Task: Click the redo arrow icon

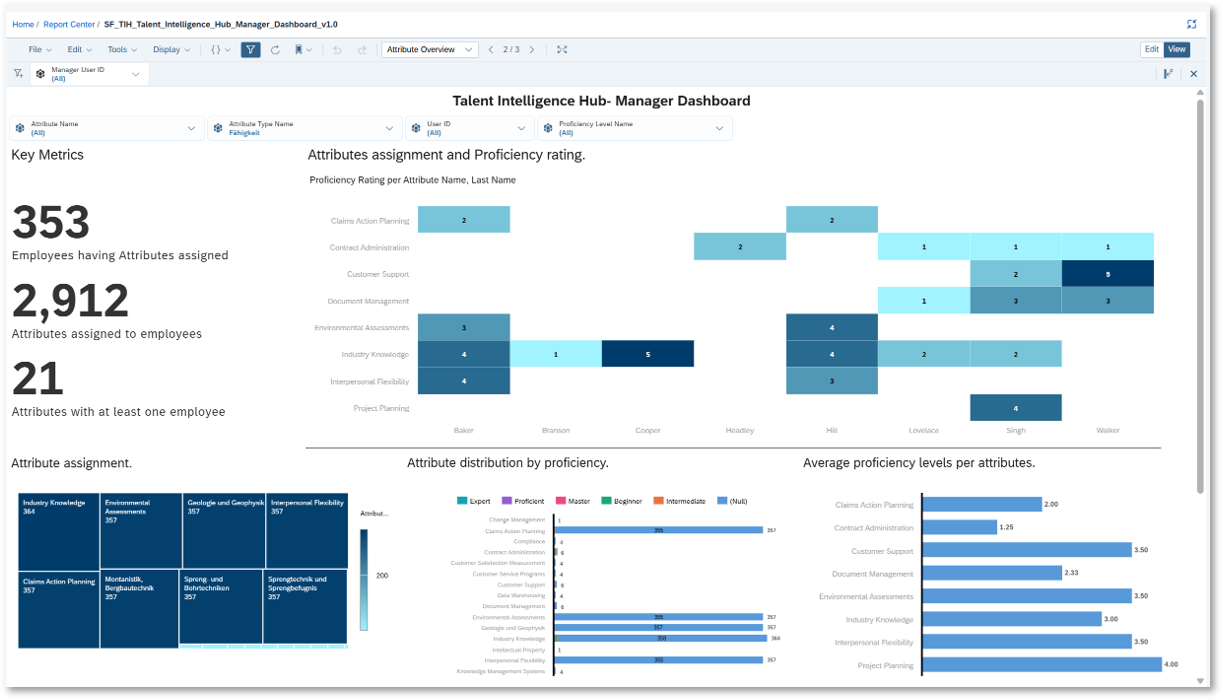Action: point(362,49)
